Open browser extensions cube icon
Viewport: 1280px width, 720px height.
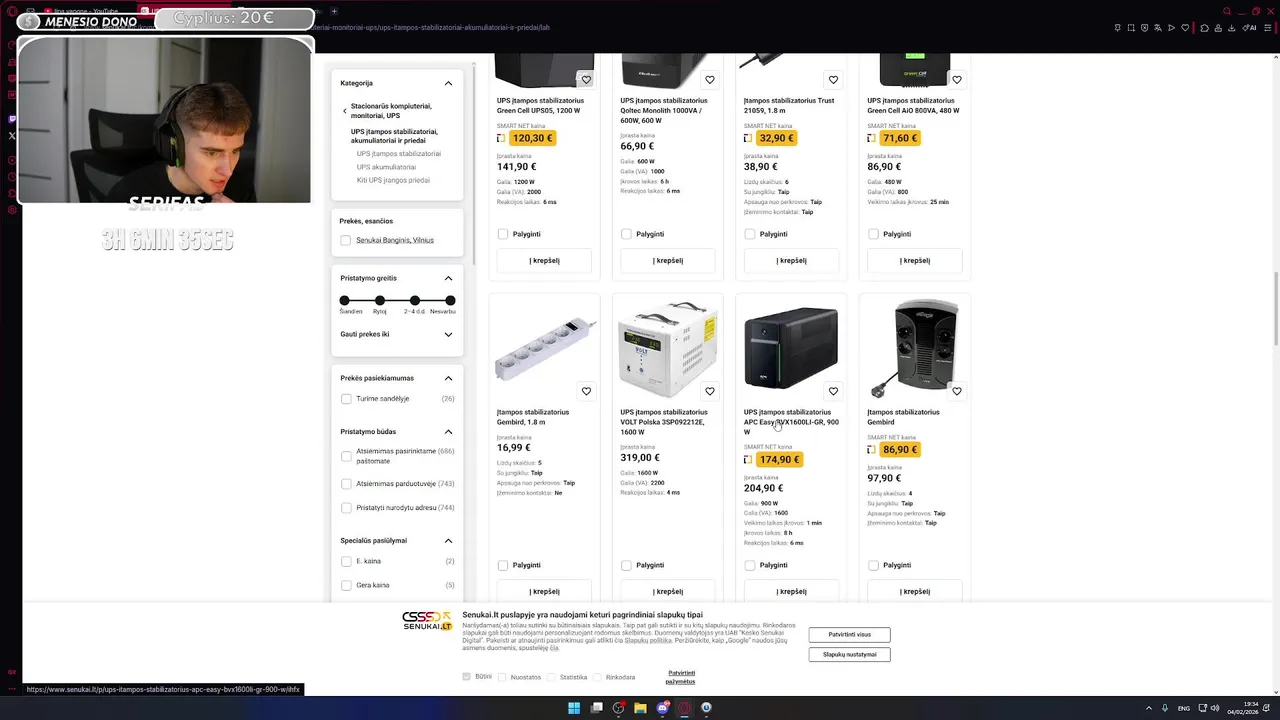point(1204,28)
